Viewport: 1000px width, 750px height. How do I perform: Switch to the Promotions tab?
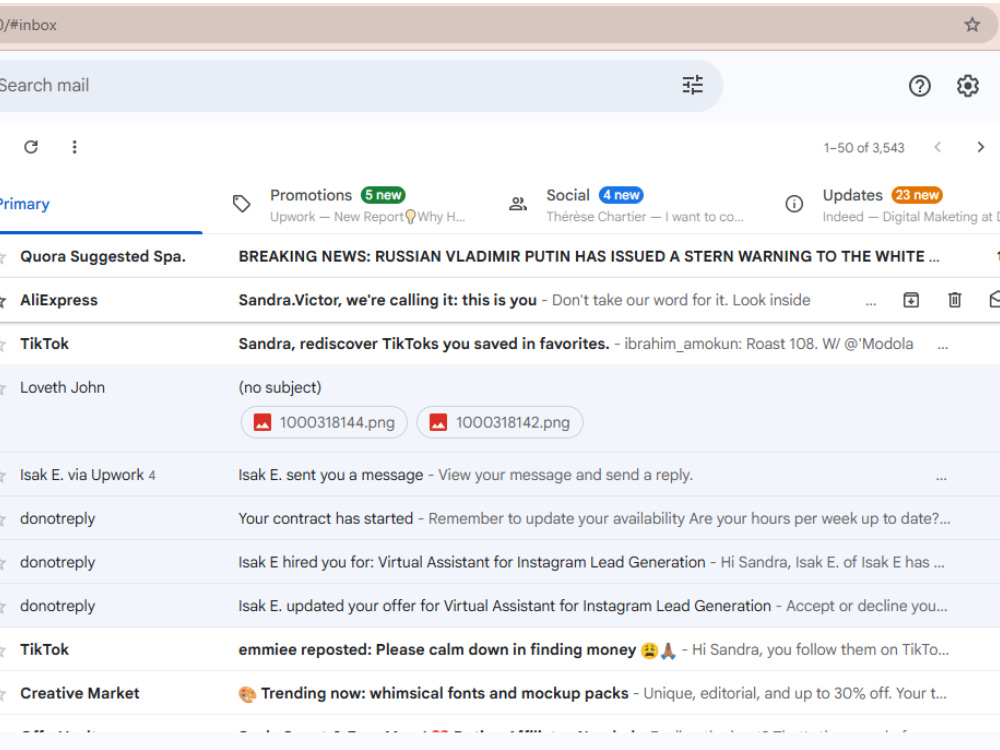tap(351, 205)
